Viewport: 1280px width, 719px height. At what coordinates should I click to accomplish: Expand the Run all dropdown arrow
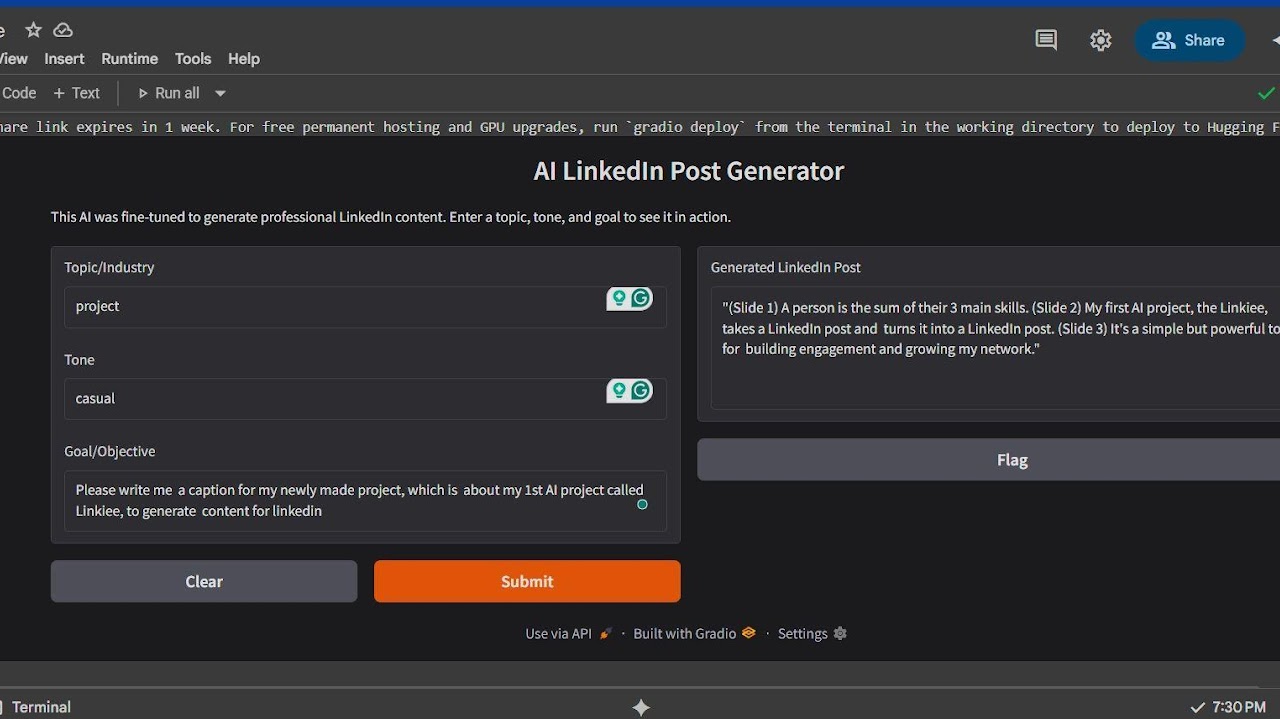(x=220, y=93)
